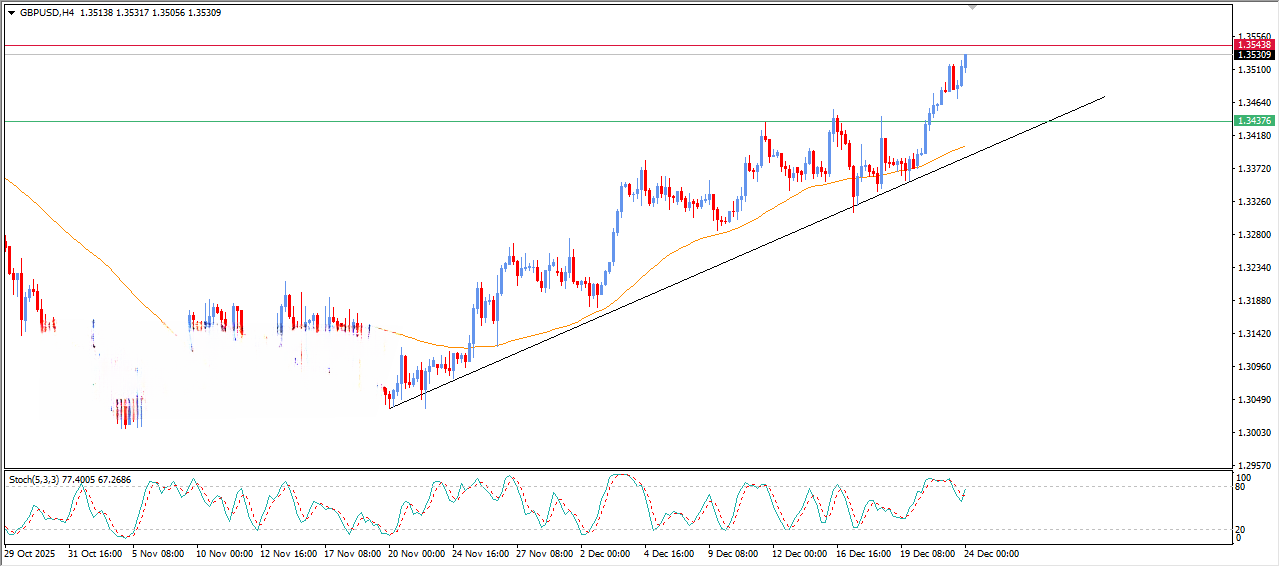Click the triangle arrow before GBPUSD,H4
Viewport: 1280px width, 567px height.
(x=11, y=13)
